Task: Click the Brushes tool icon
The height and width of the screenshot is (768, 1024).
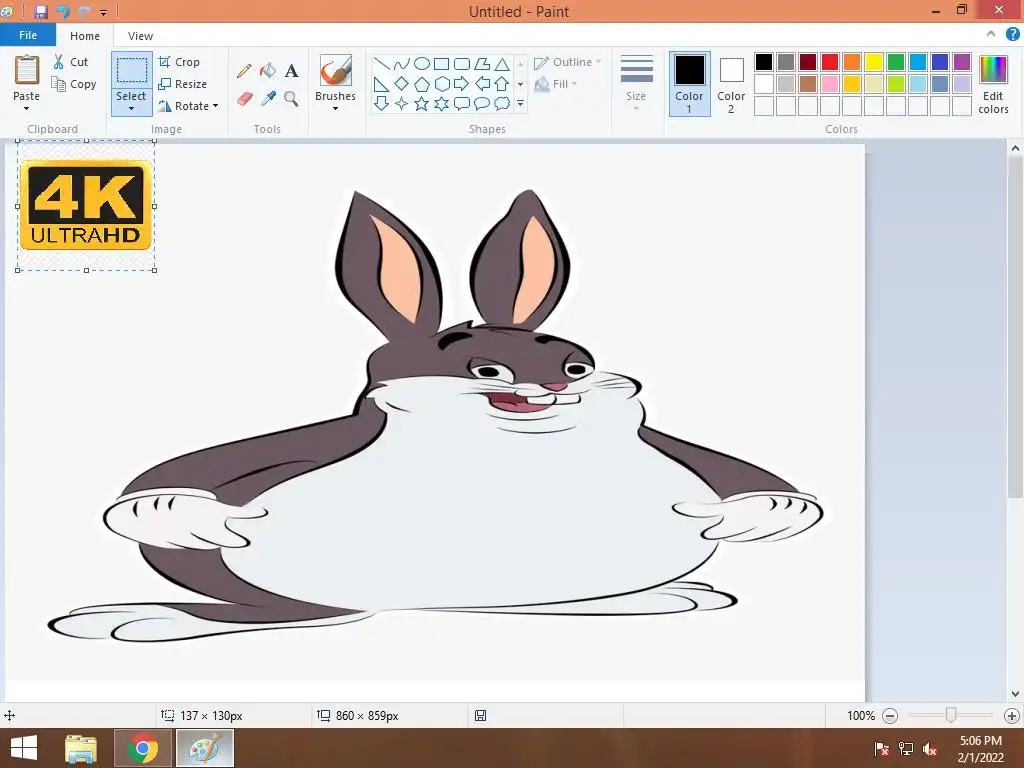Action: (336, 71)
